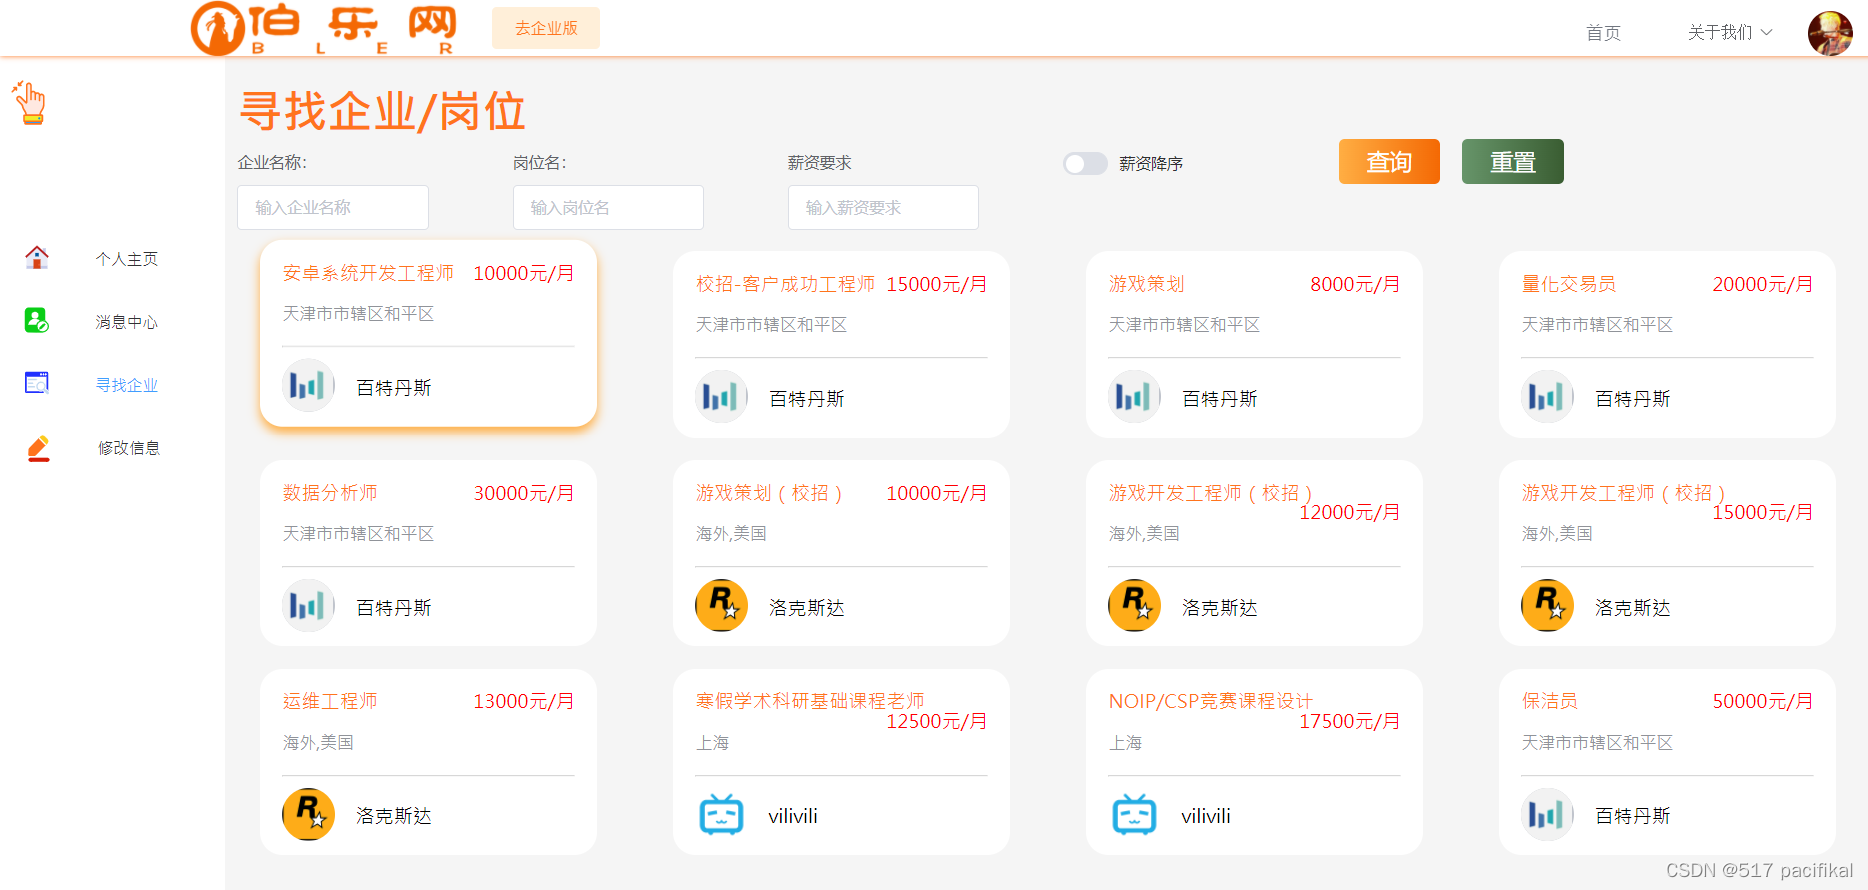Screen dimensions: 1868x890
Task: Open the 校招-客户成功工程师 job title
Action: (x=785, y=284)
